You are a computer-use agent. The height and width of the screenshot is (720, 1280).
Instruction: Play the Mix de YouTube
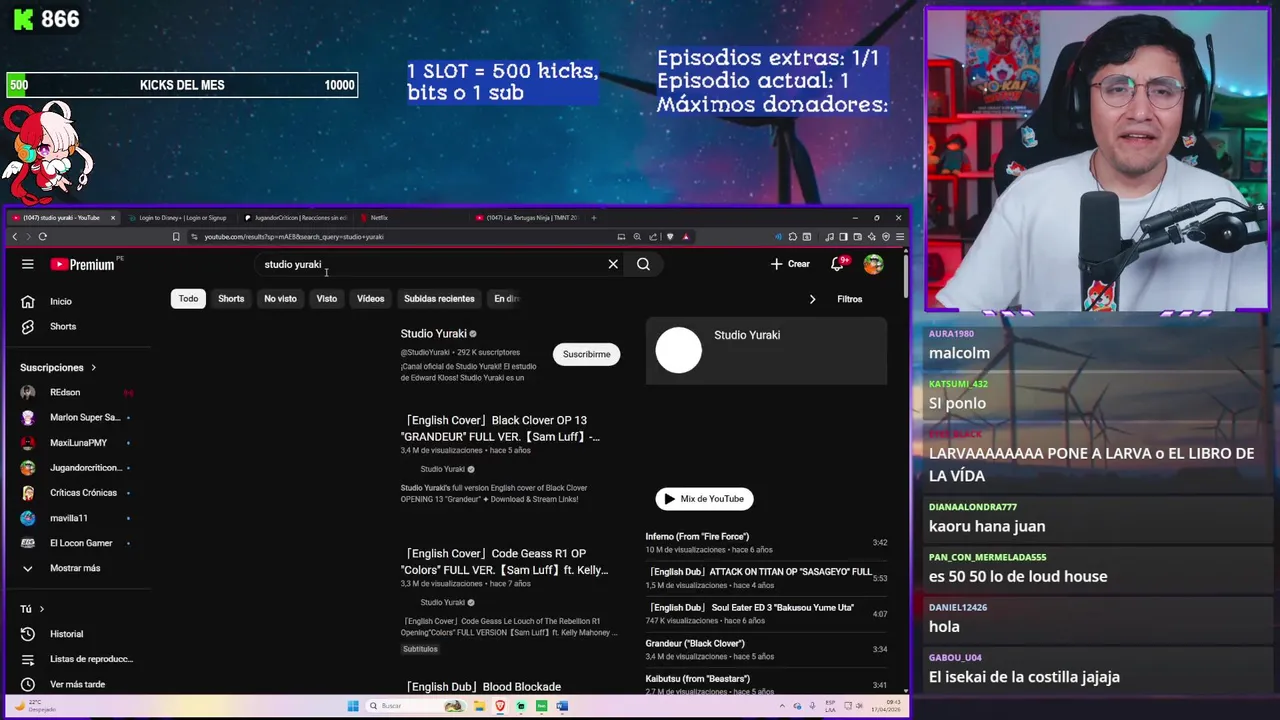[705, 499]
